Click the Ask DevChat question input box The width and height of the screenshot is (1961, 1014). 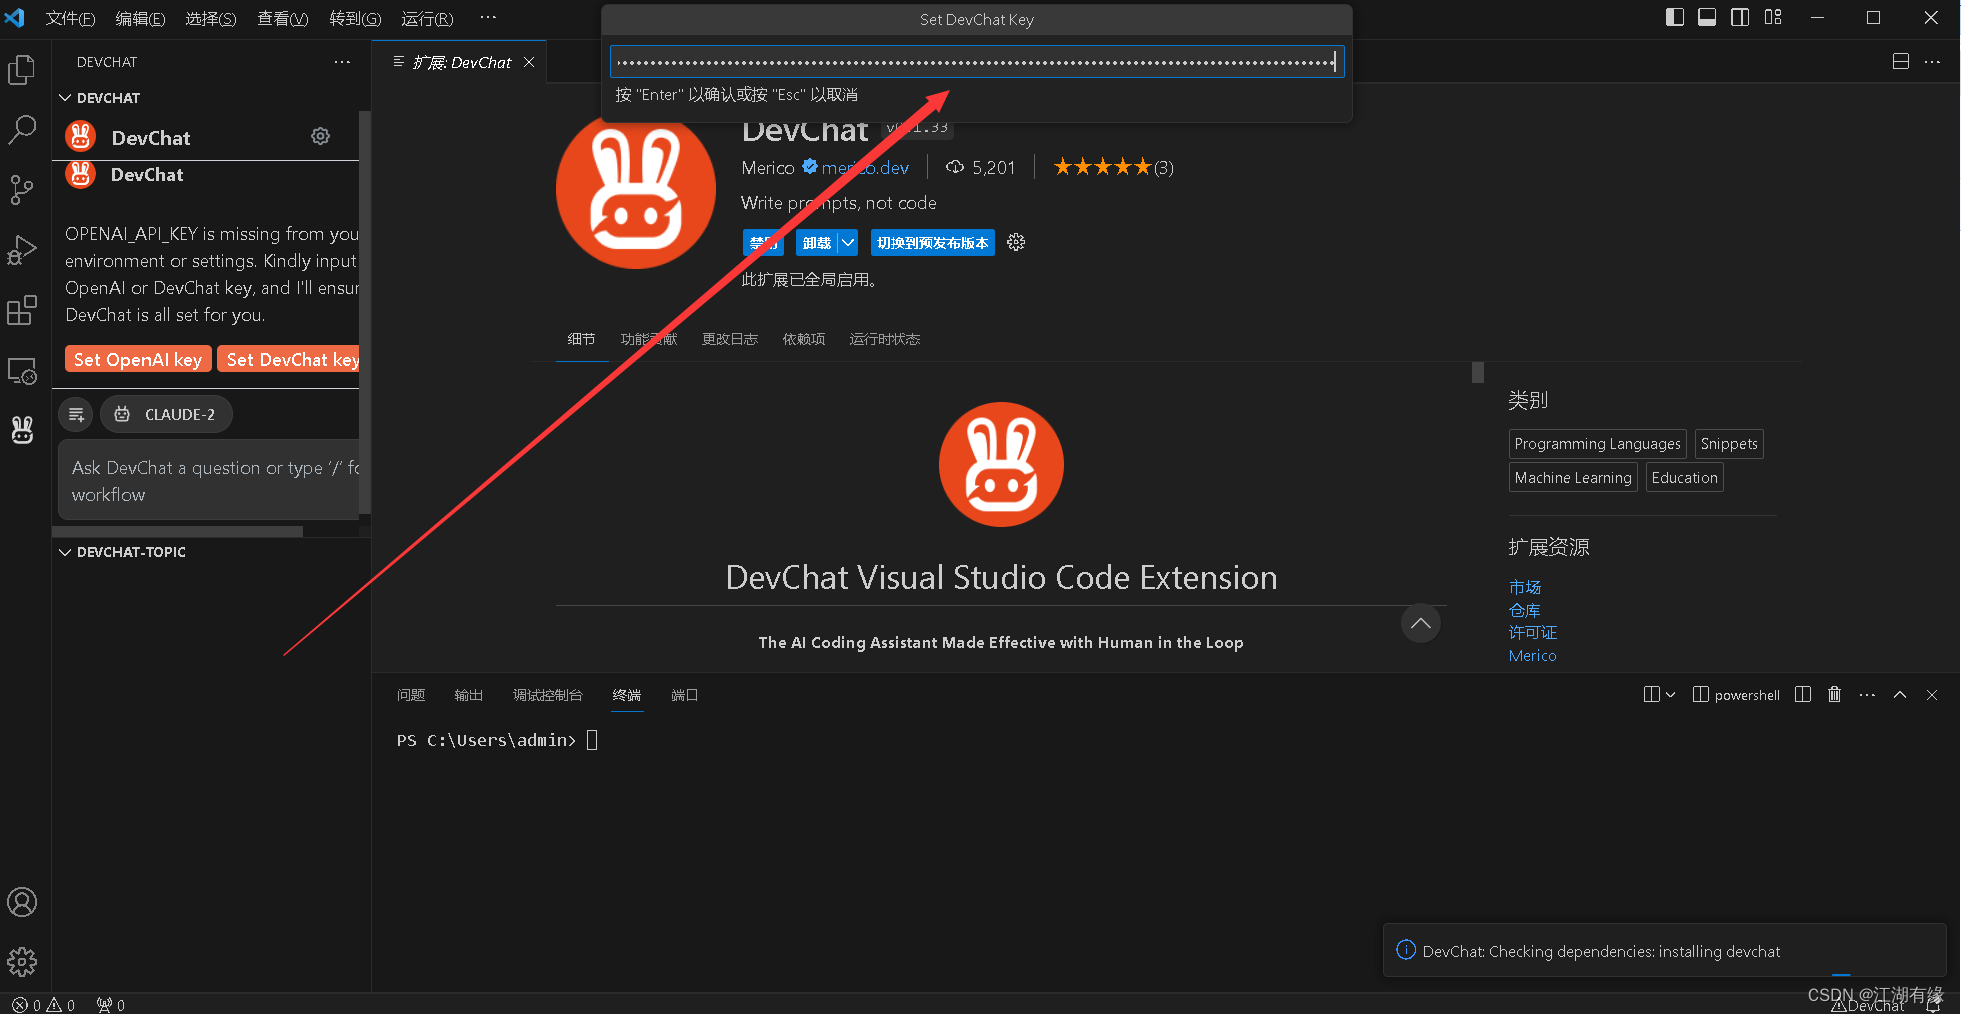point(210,480)
